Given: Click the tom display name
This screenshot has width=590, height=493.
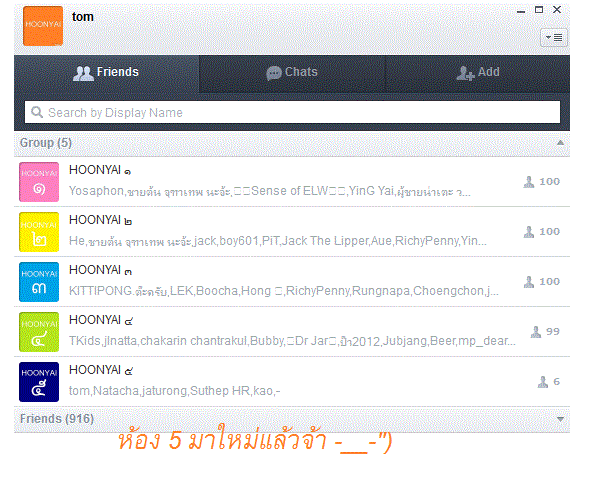Looking at the screenshot, I should [83, 17].
